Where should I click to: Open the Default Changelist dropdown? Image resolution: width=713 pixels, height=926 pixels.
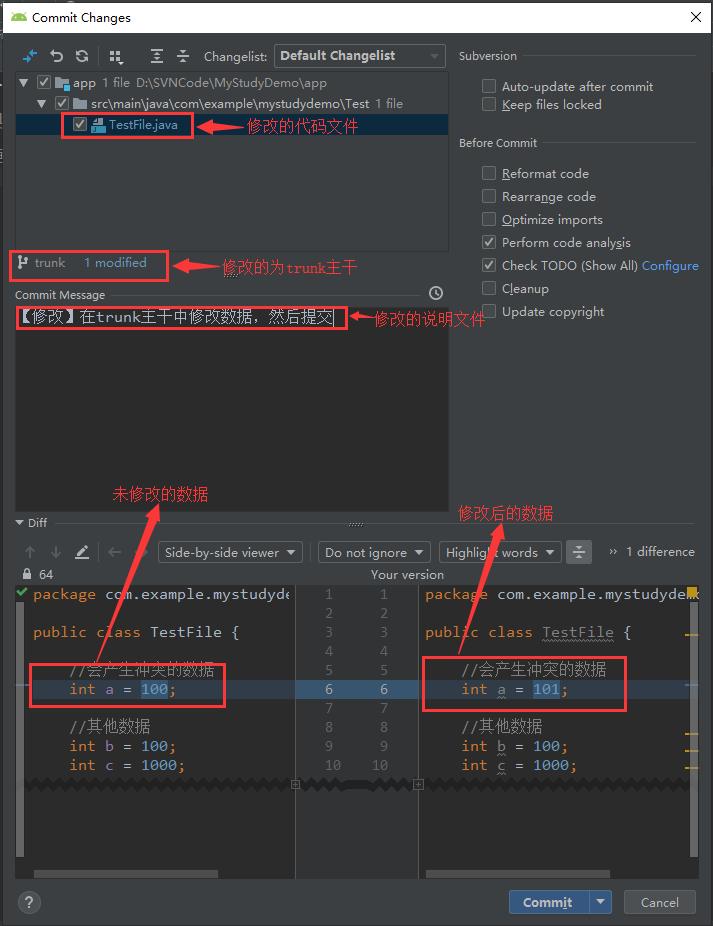point(360,56)
